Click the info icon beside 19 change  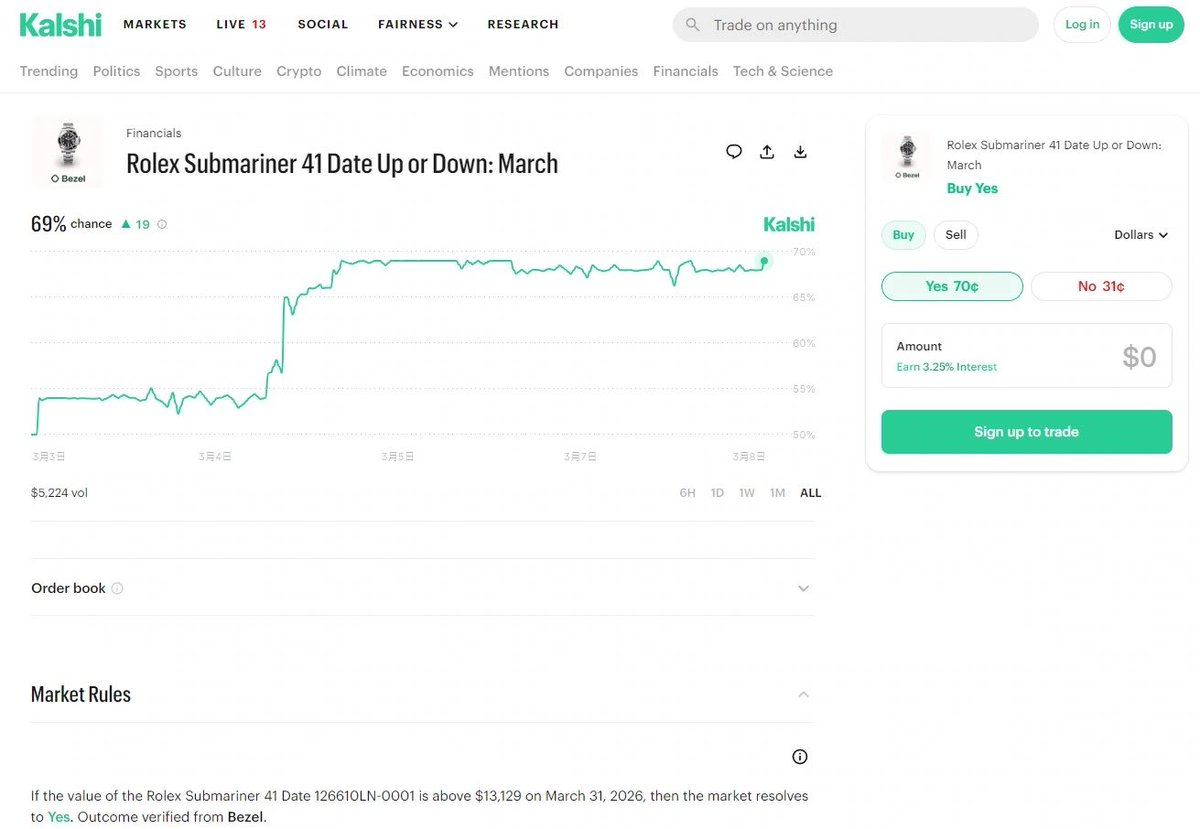click(x=162, y=224)
